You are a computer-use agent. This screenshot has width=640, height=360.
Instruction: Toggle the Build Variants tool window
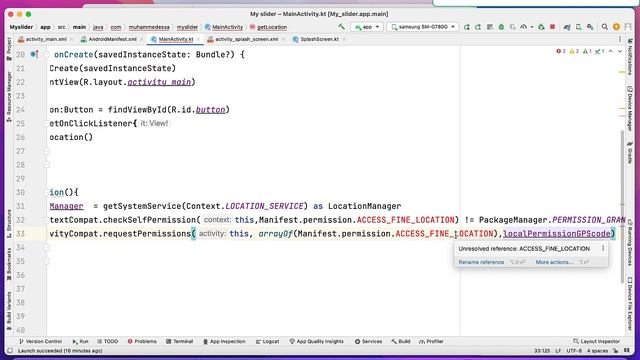tap(9, 311)
